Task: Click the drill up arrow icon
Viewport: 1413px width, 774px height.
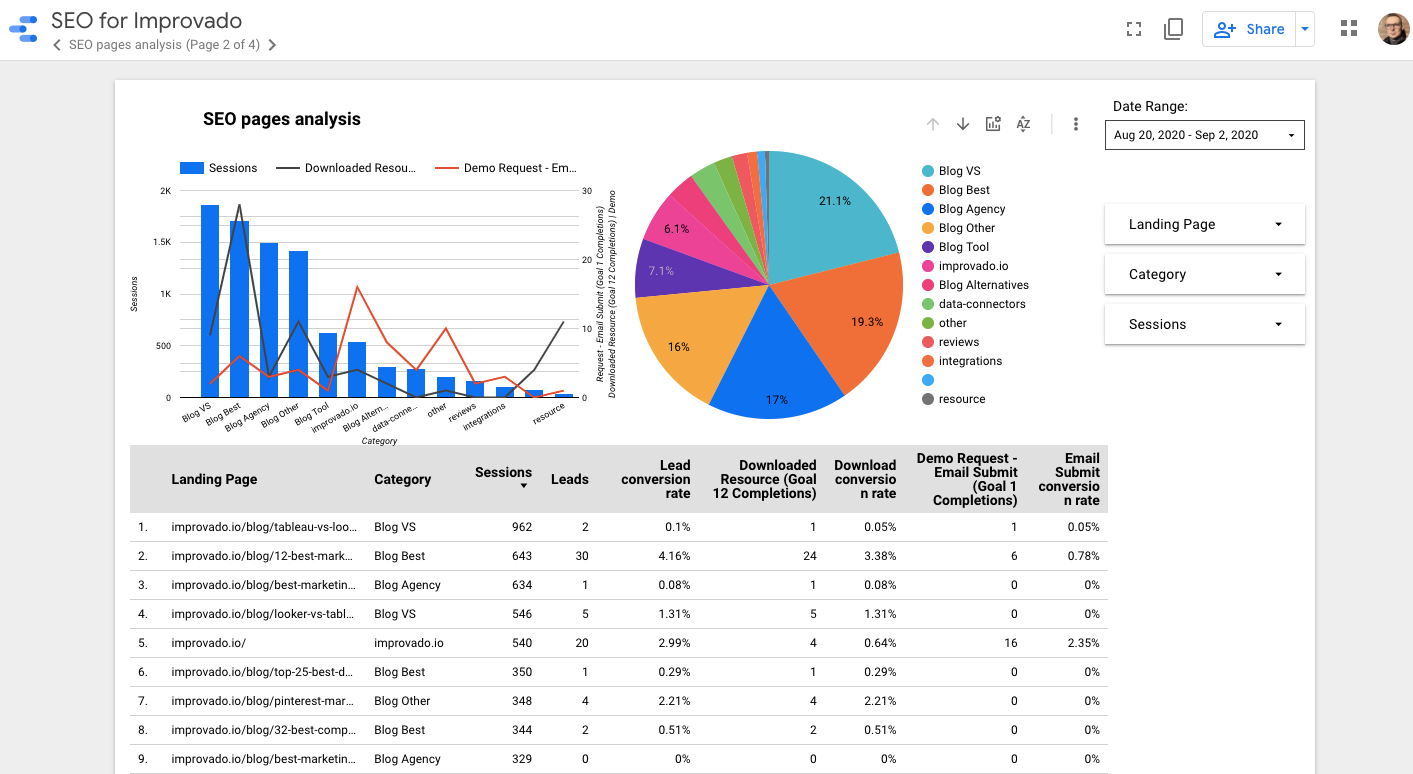Action: click(x=933, y=124)
